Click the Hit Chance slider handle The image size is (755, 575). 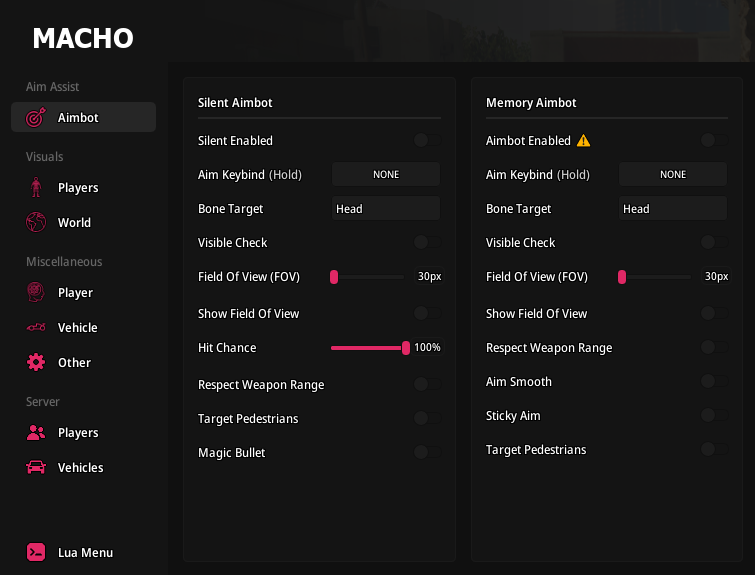click(x=406, y=348)
